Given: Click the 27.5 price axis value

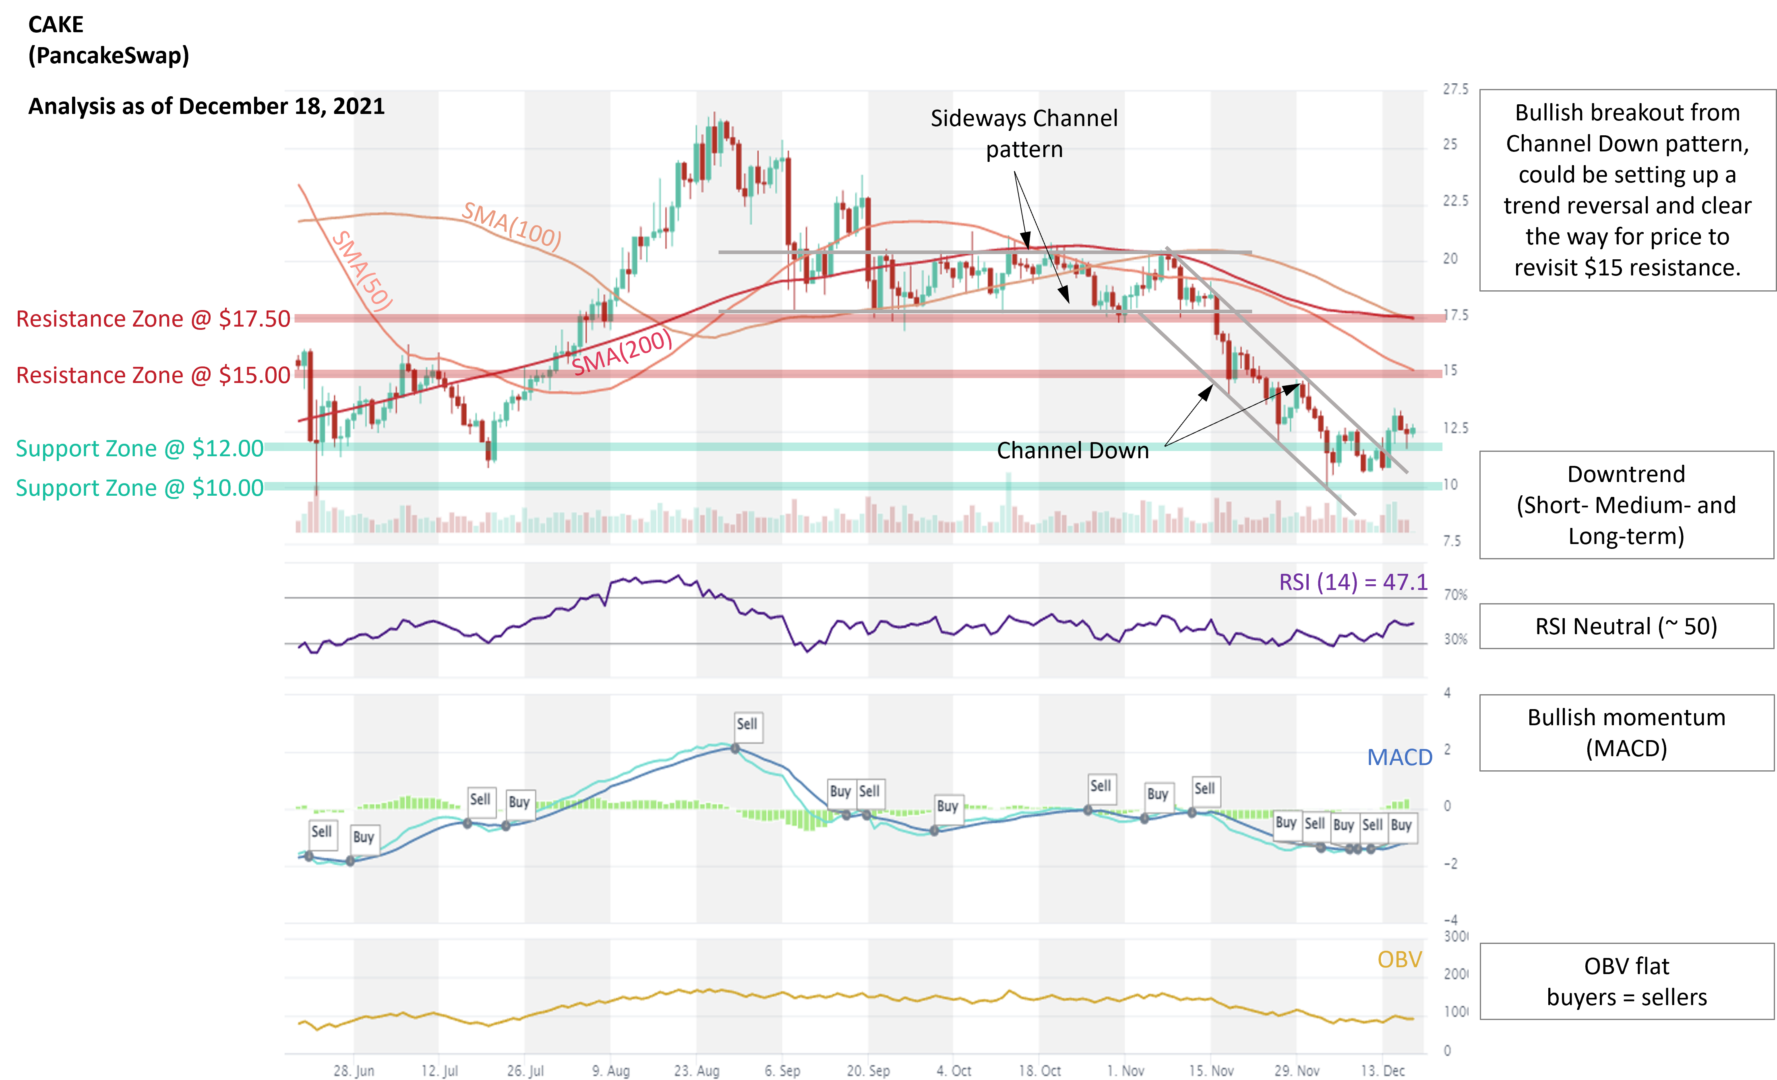Looking at the screenshot, I should [1455, 89].
